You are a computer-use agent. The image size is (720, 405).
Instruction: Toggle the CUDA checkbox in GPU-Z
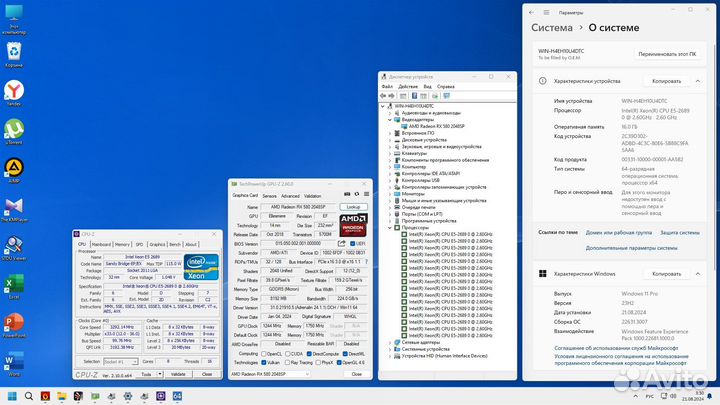pyautogui.click(x=287, y=354)
